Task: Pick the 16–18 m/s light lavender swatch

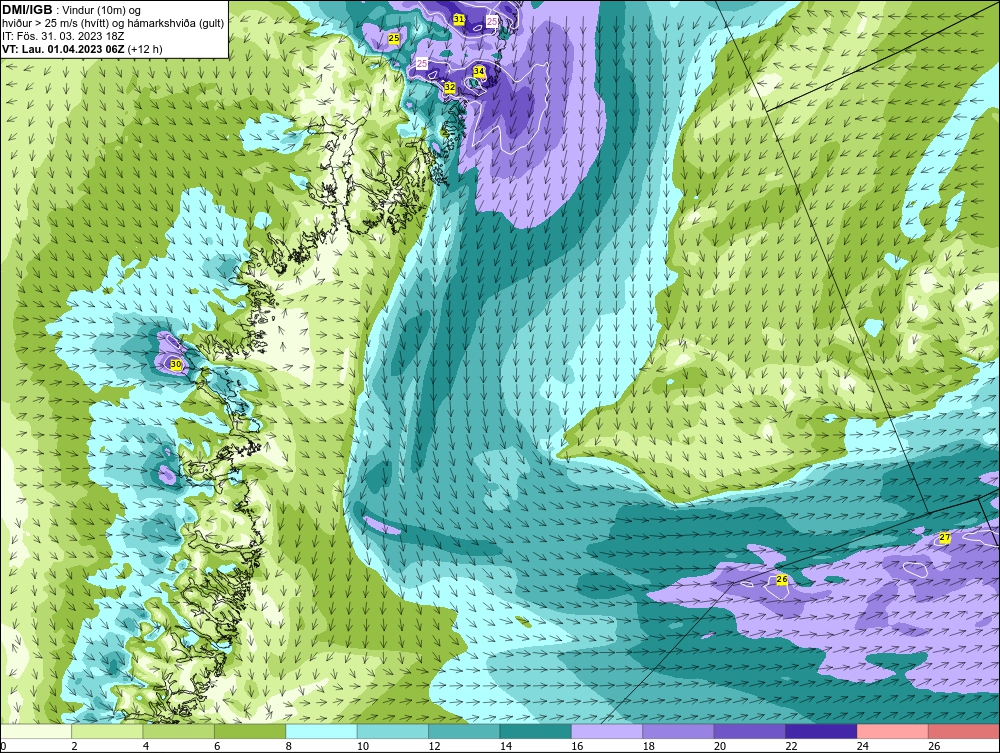Action: click(607, 731)
